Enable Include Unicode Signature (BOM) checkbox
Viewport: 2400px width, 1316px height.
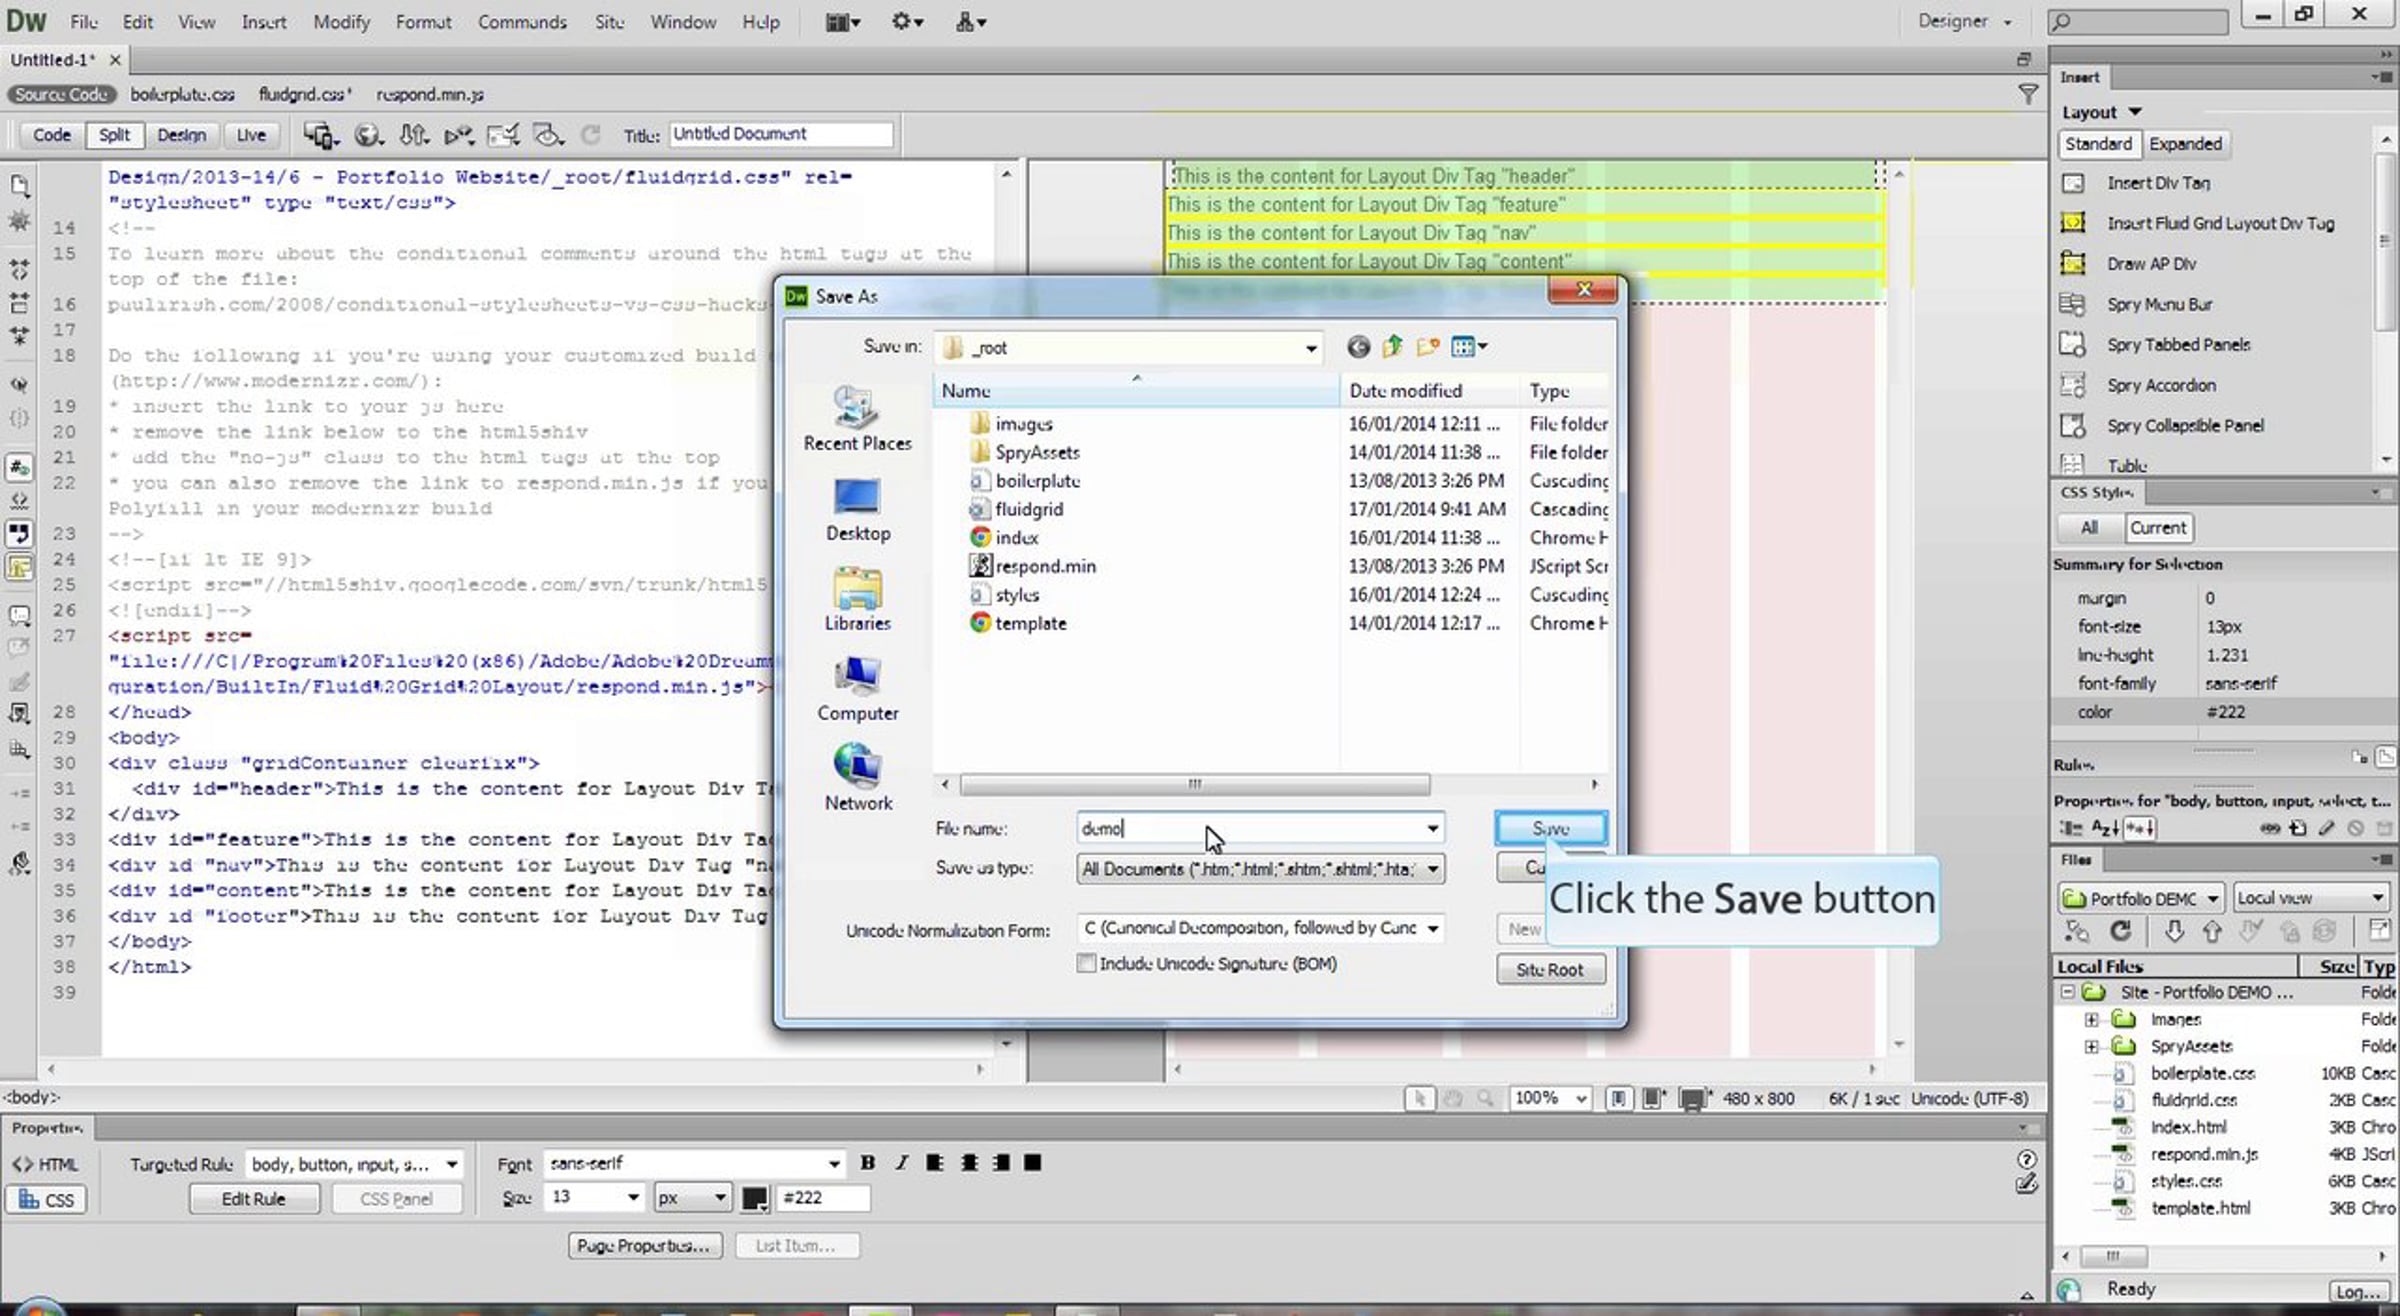coord(1086,964)
